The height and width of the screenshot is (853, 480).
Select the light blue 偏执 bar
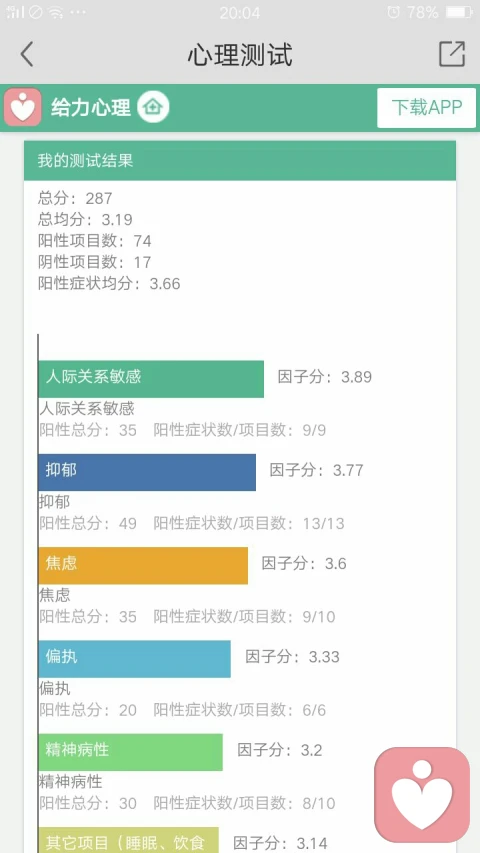(134, 659)
